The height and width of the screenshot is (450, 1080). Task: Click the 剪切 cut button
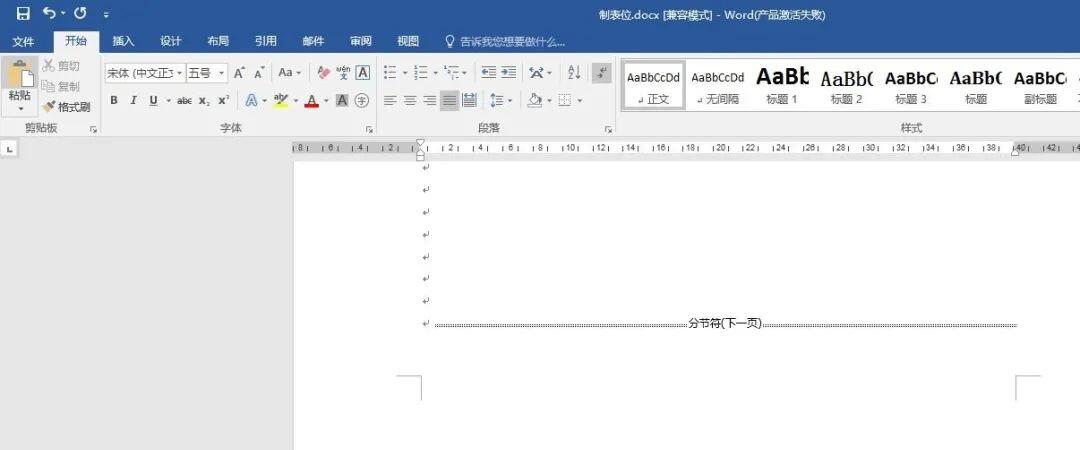[61, 66]
